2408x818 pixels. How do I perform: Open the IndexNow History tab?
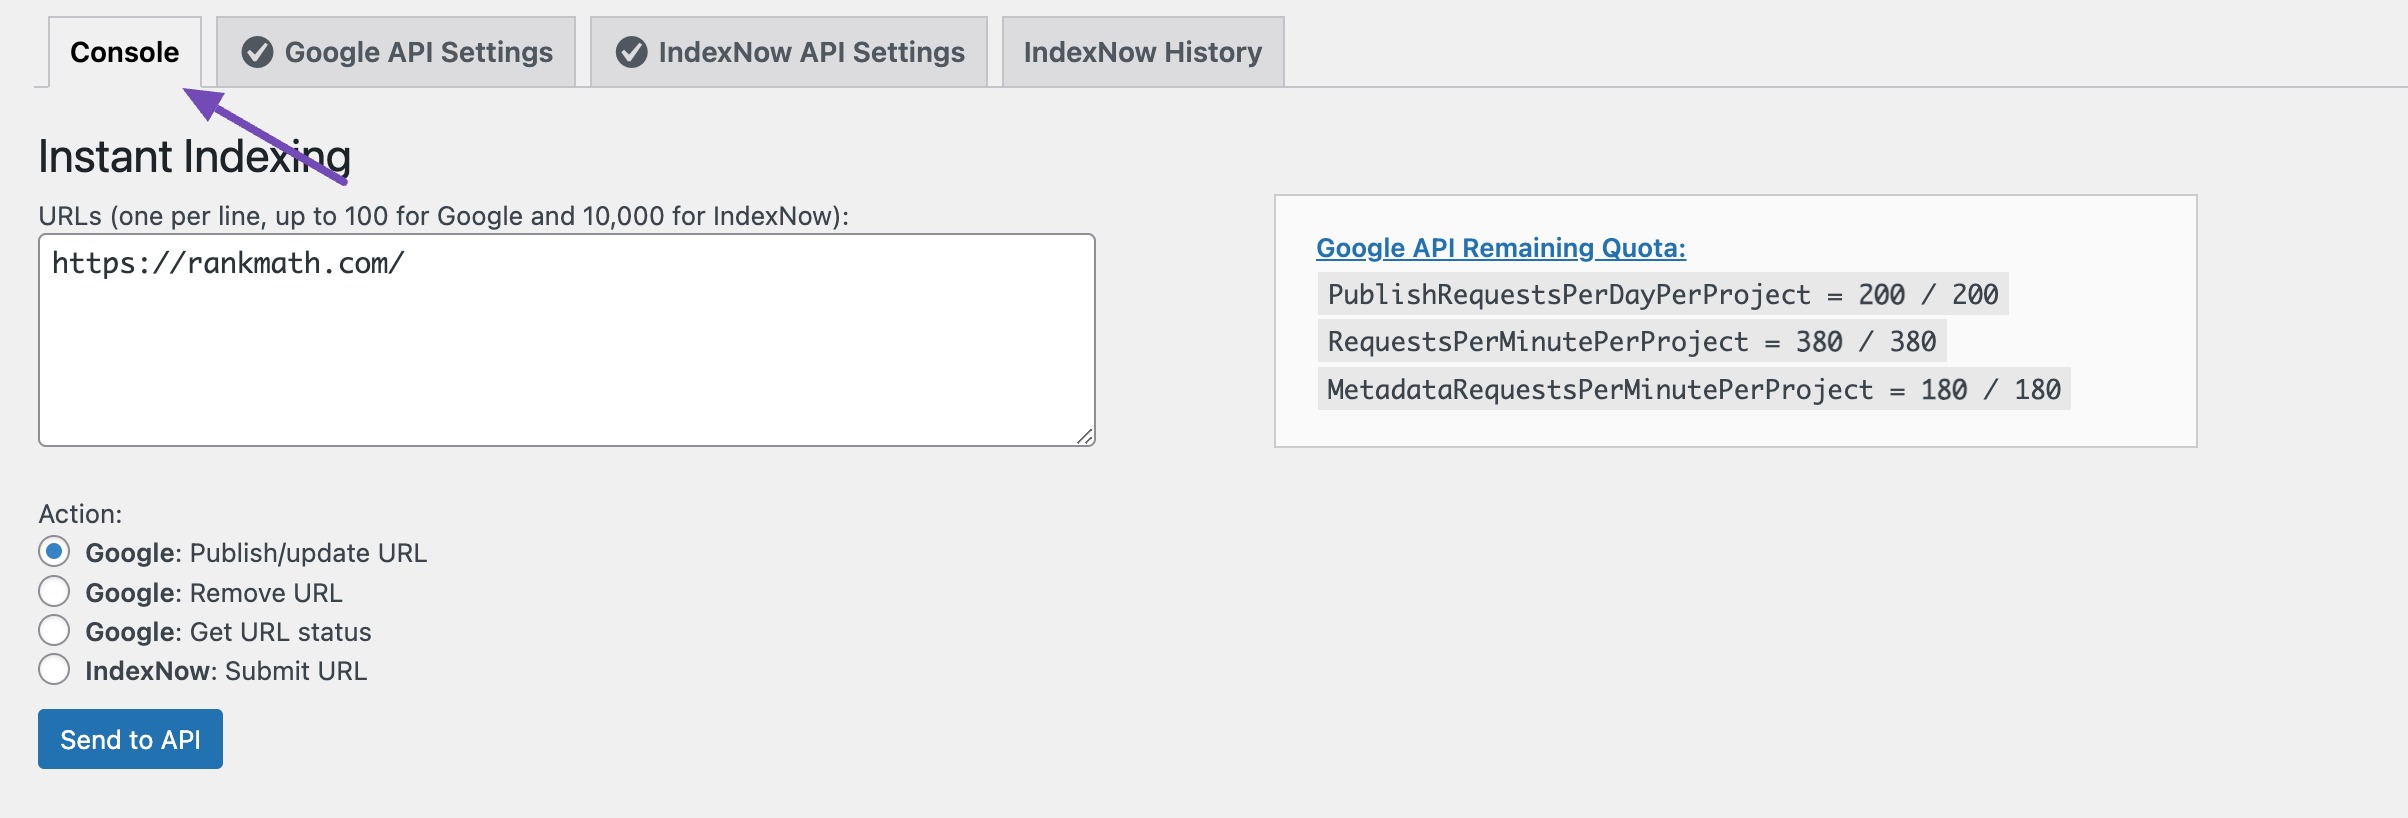1143,52
